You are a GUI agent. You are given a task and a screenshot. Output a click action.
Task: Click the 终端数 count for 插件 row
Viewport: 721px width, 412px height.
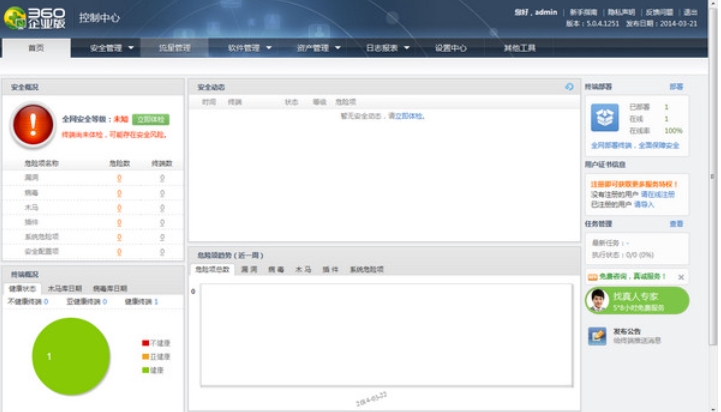[x=162, y=223]
